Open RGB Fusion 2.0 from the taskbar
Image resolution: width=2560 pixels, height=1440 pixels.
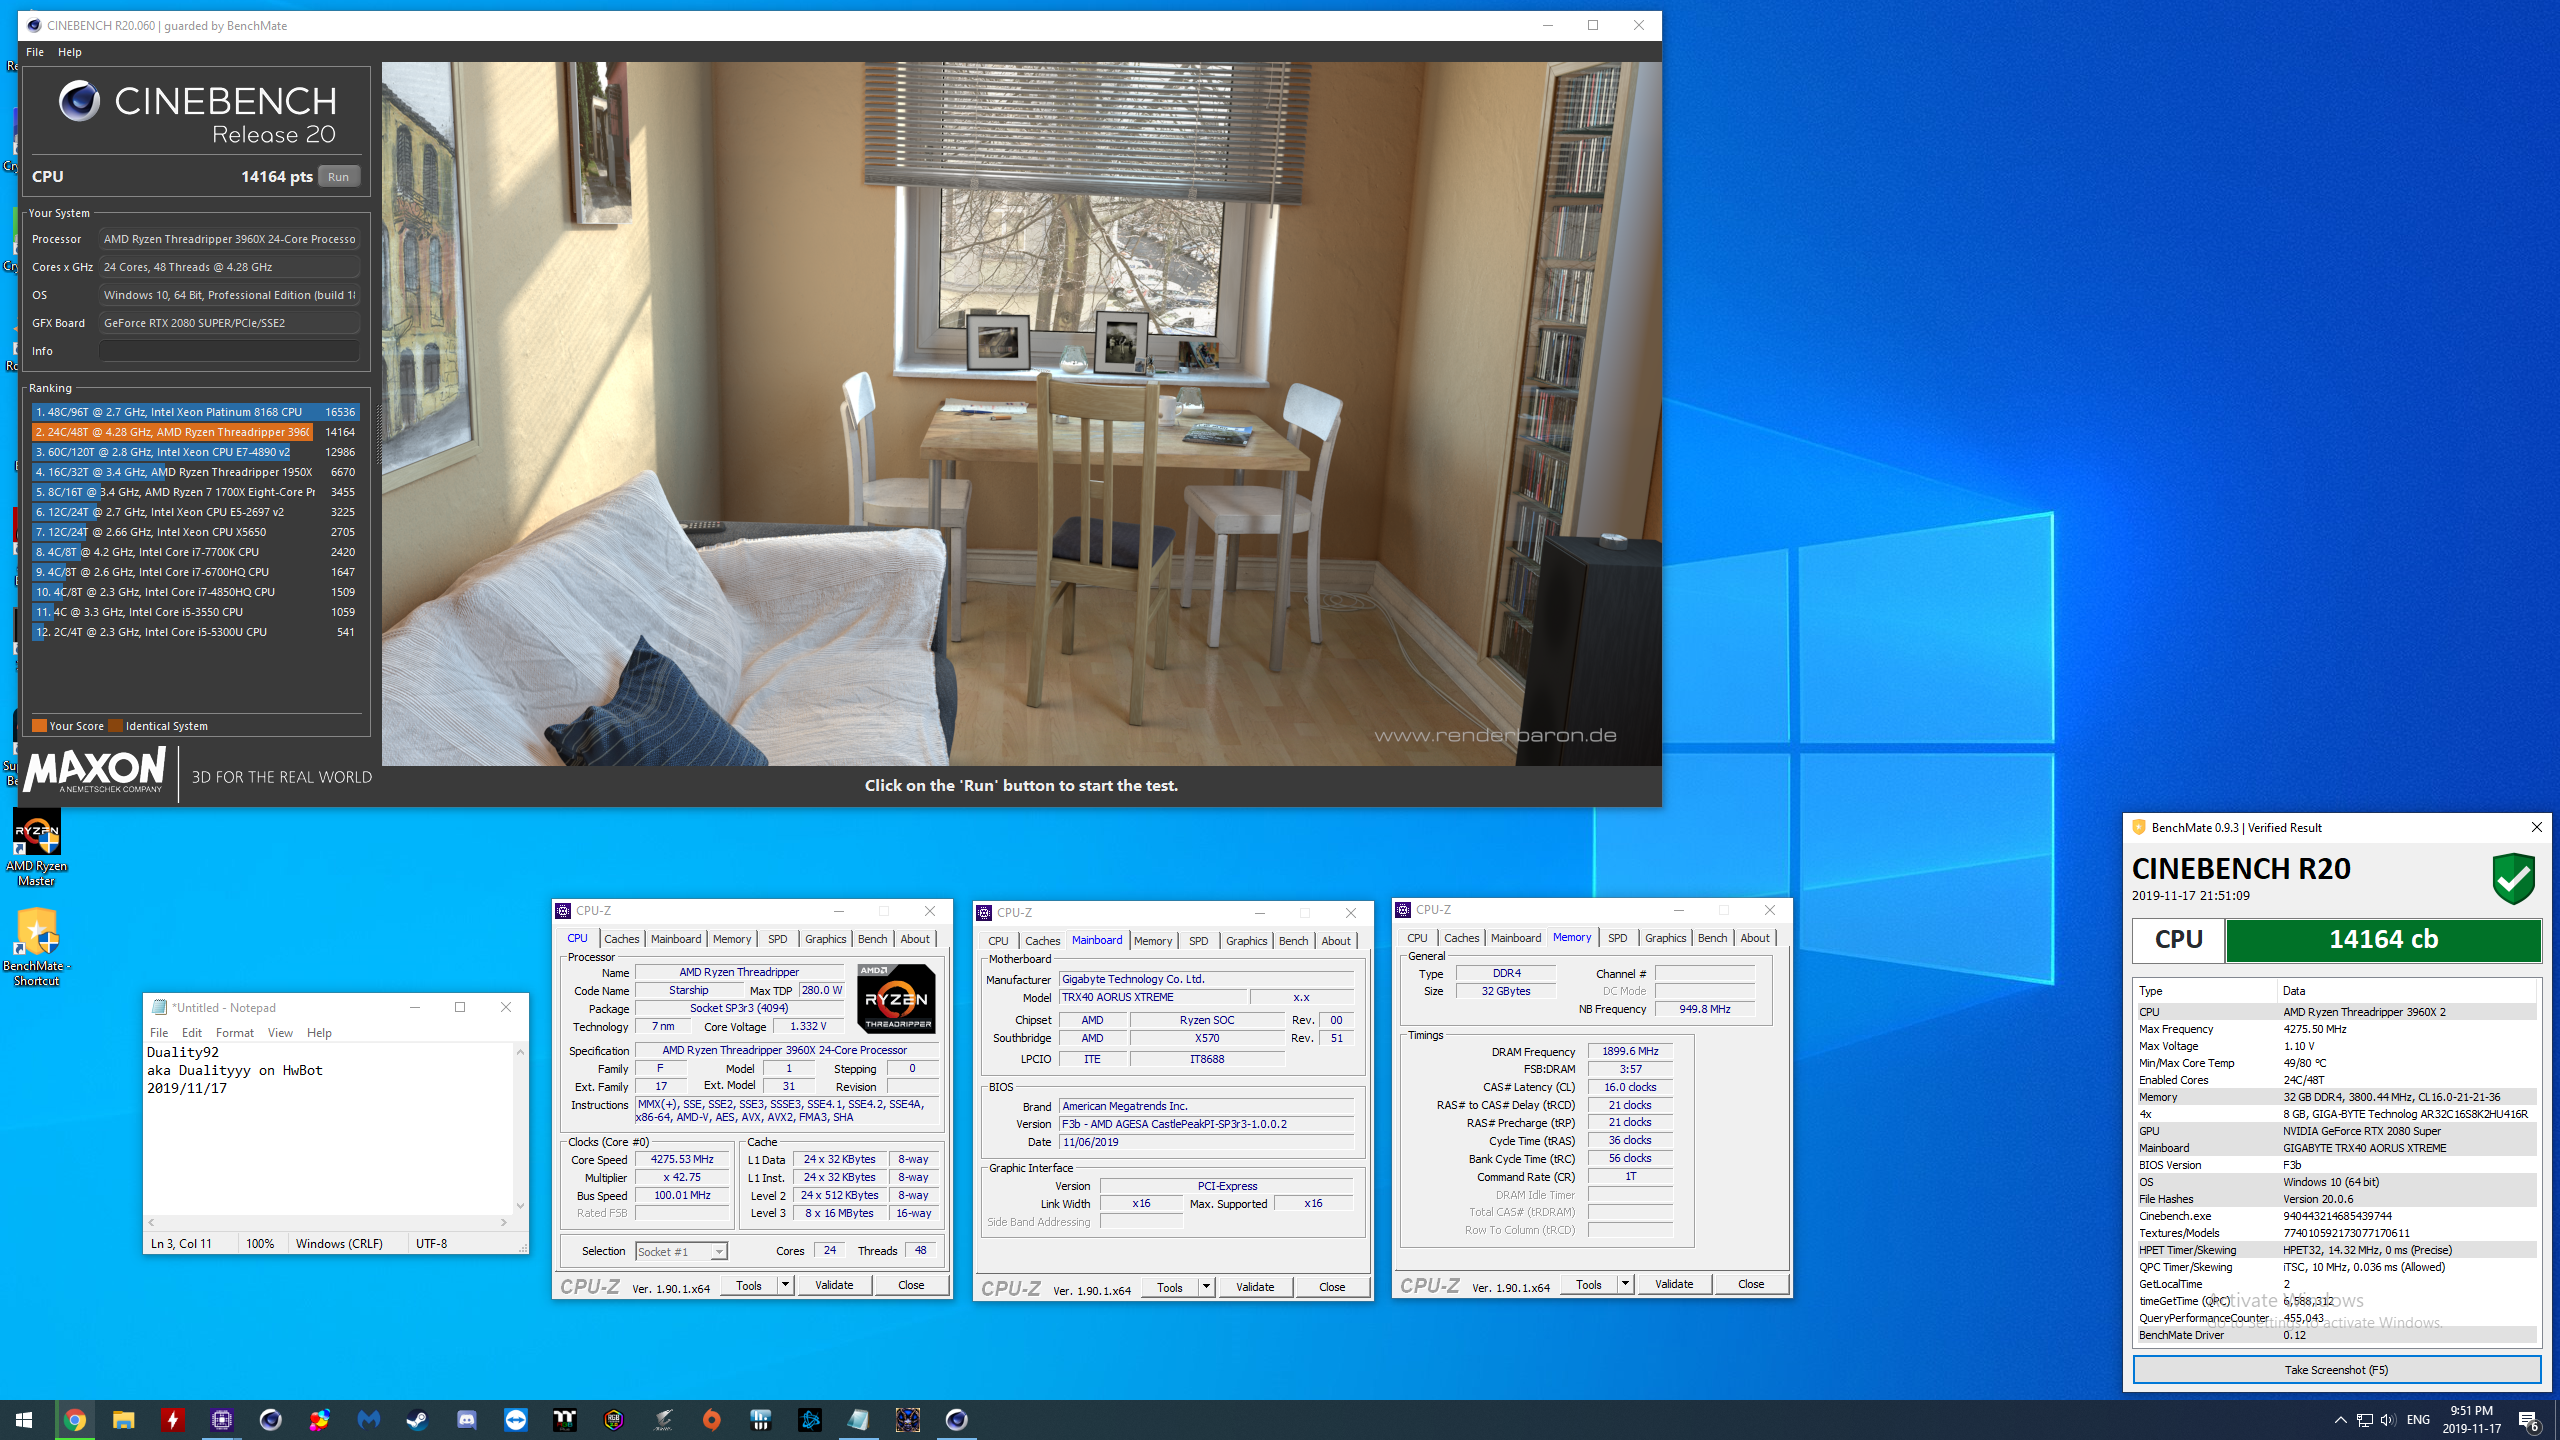point(614,1419)
